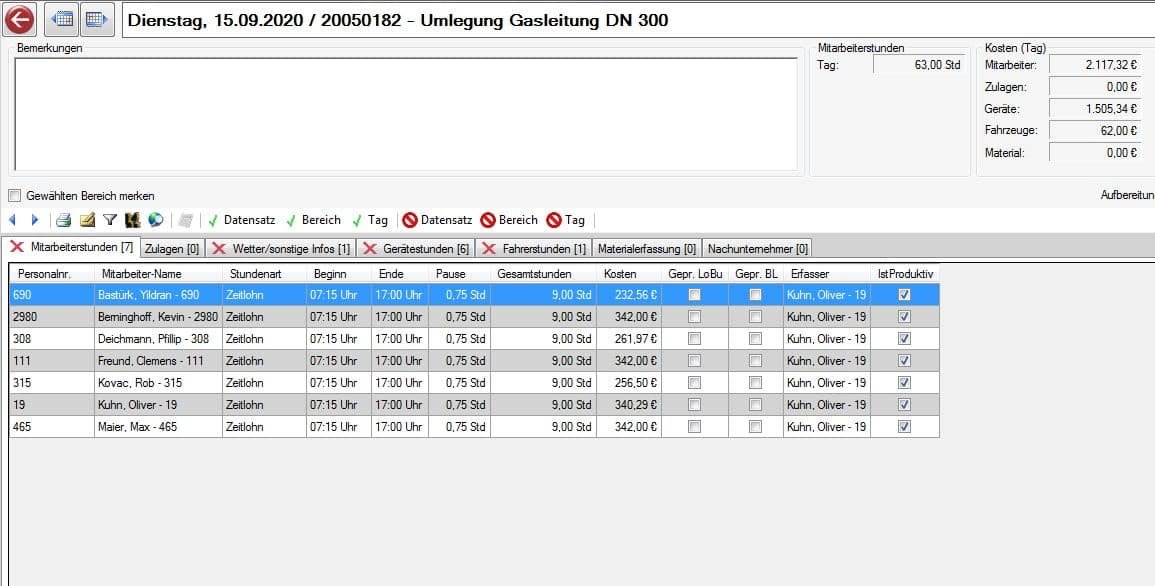Click the globe icon in toolbar
Image resolution: width=1155 pixels, height=586 pixels.
tap(155, 220)
